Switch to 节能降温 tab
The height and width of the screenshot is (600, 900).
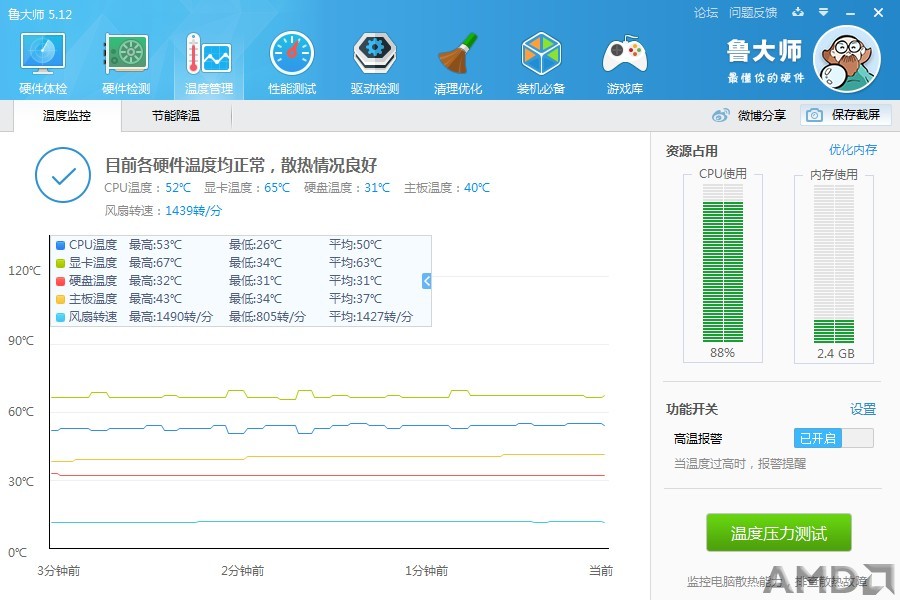point(176,116)
